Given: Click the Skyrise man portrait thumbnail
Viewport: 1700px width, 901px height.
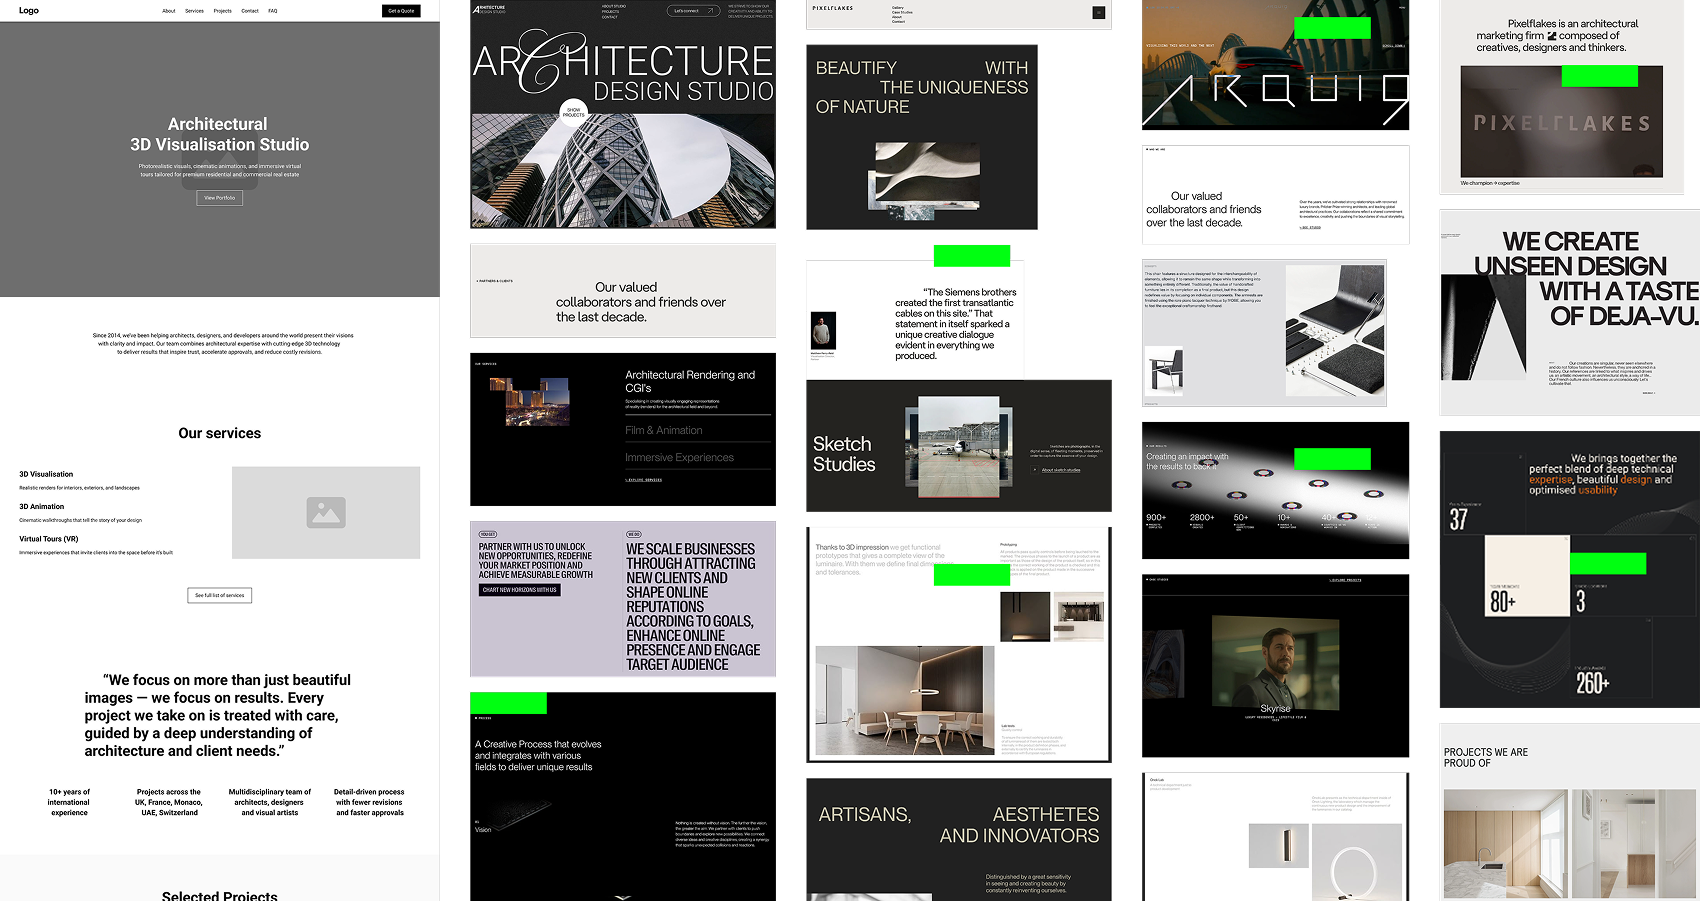Looking at the screenshot, I should (x=1275, y=664).
